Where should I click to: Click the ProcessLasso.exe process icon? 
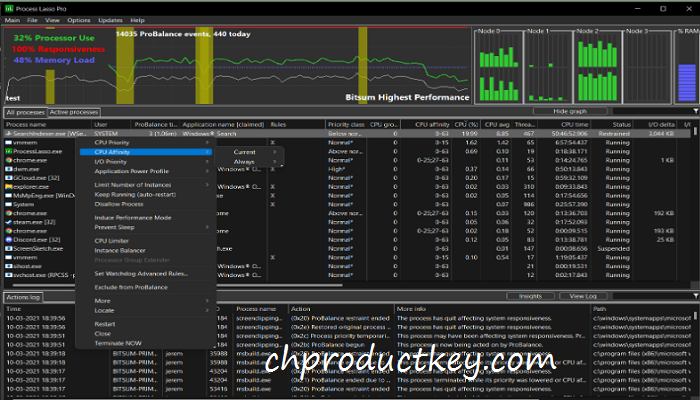coord(8,151)
